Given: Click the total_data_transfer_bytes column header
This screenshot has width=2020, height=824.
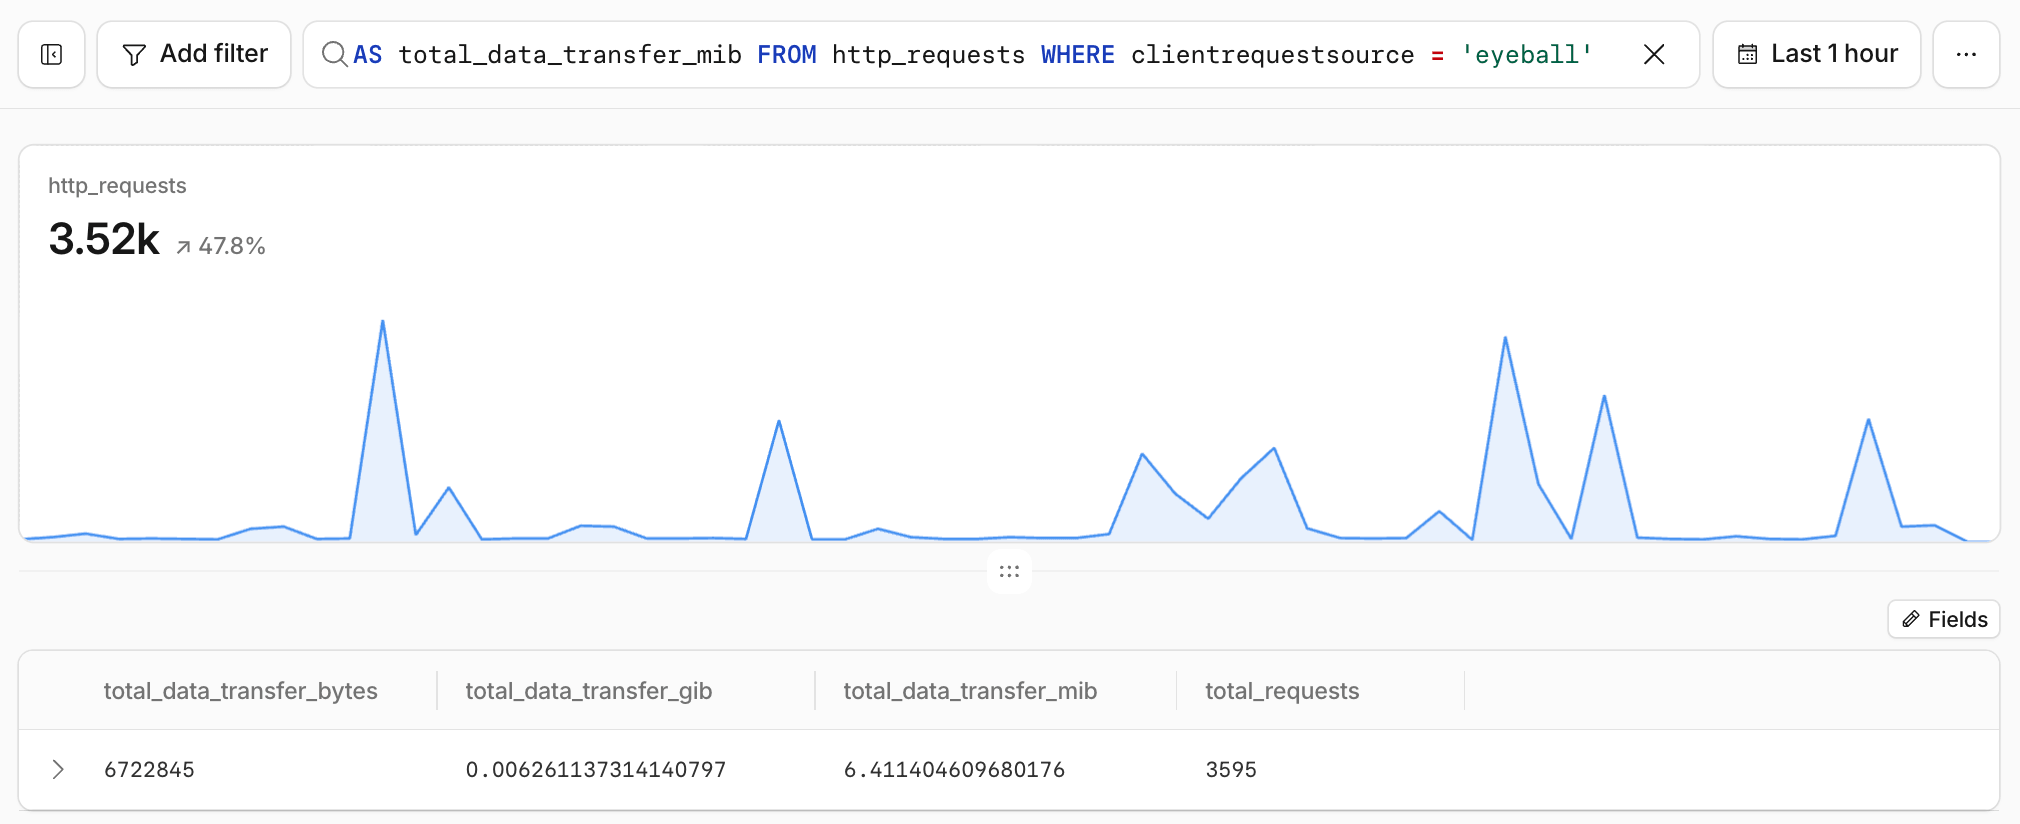Looking at the screenshot, I should point(241,691).
